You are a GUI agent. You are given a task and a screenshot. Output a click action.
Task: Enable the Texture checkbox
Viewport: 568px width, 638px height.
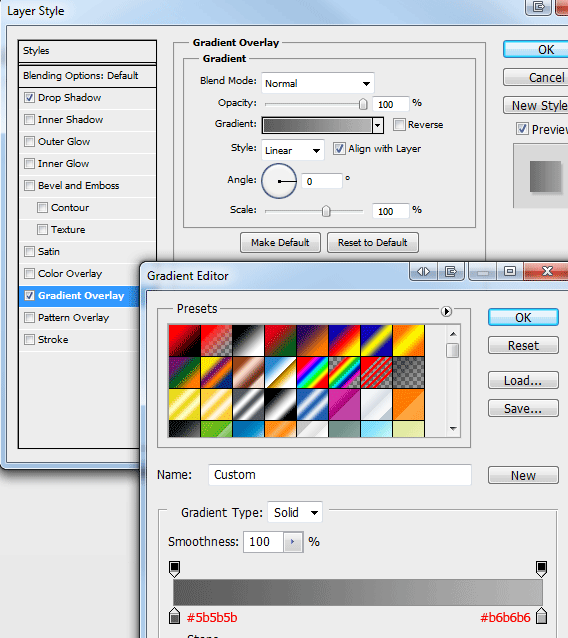42,229
